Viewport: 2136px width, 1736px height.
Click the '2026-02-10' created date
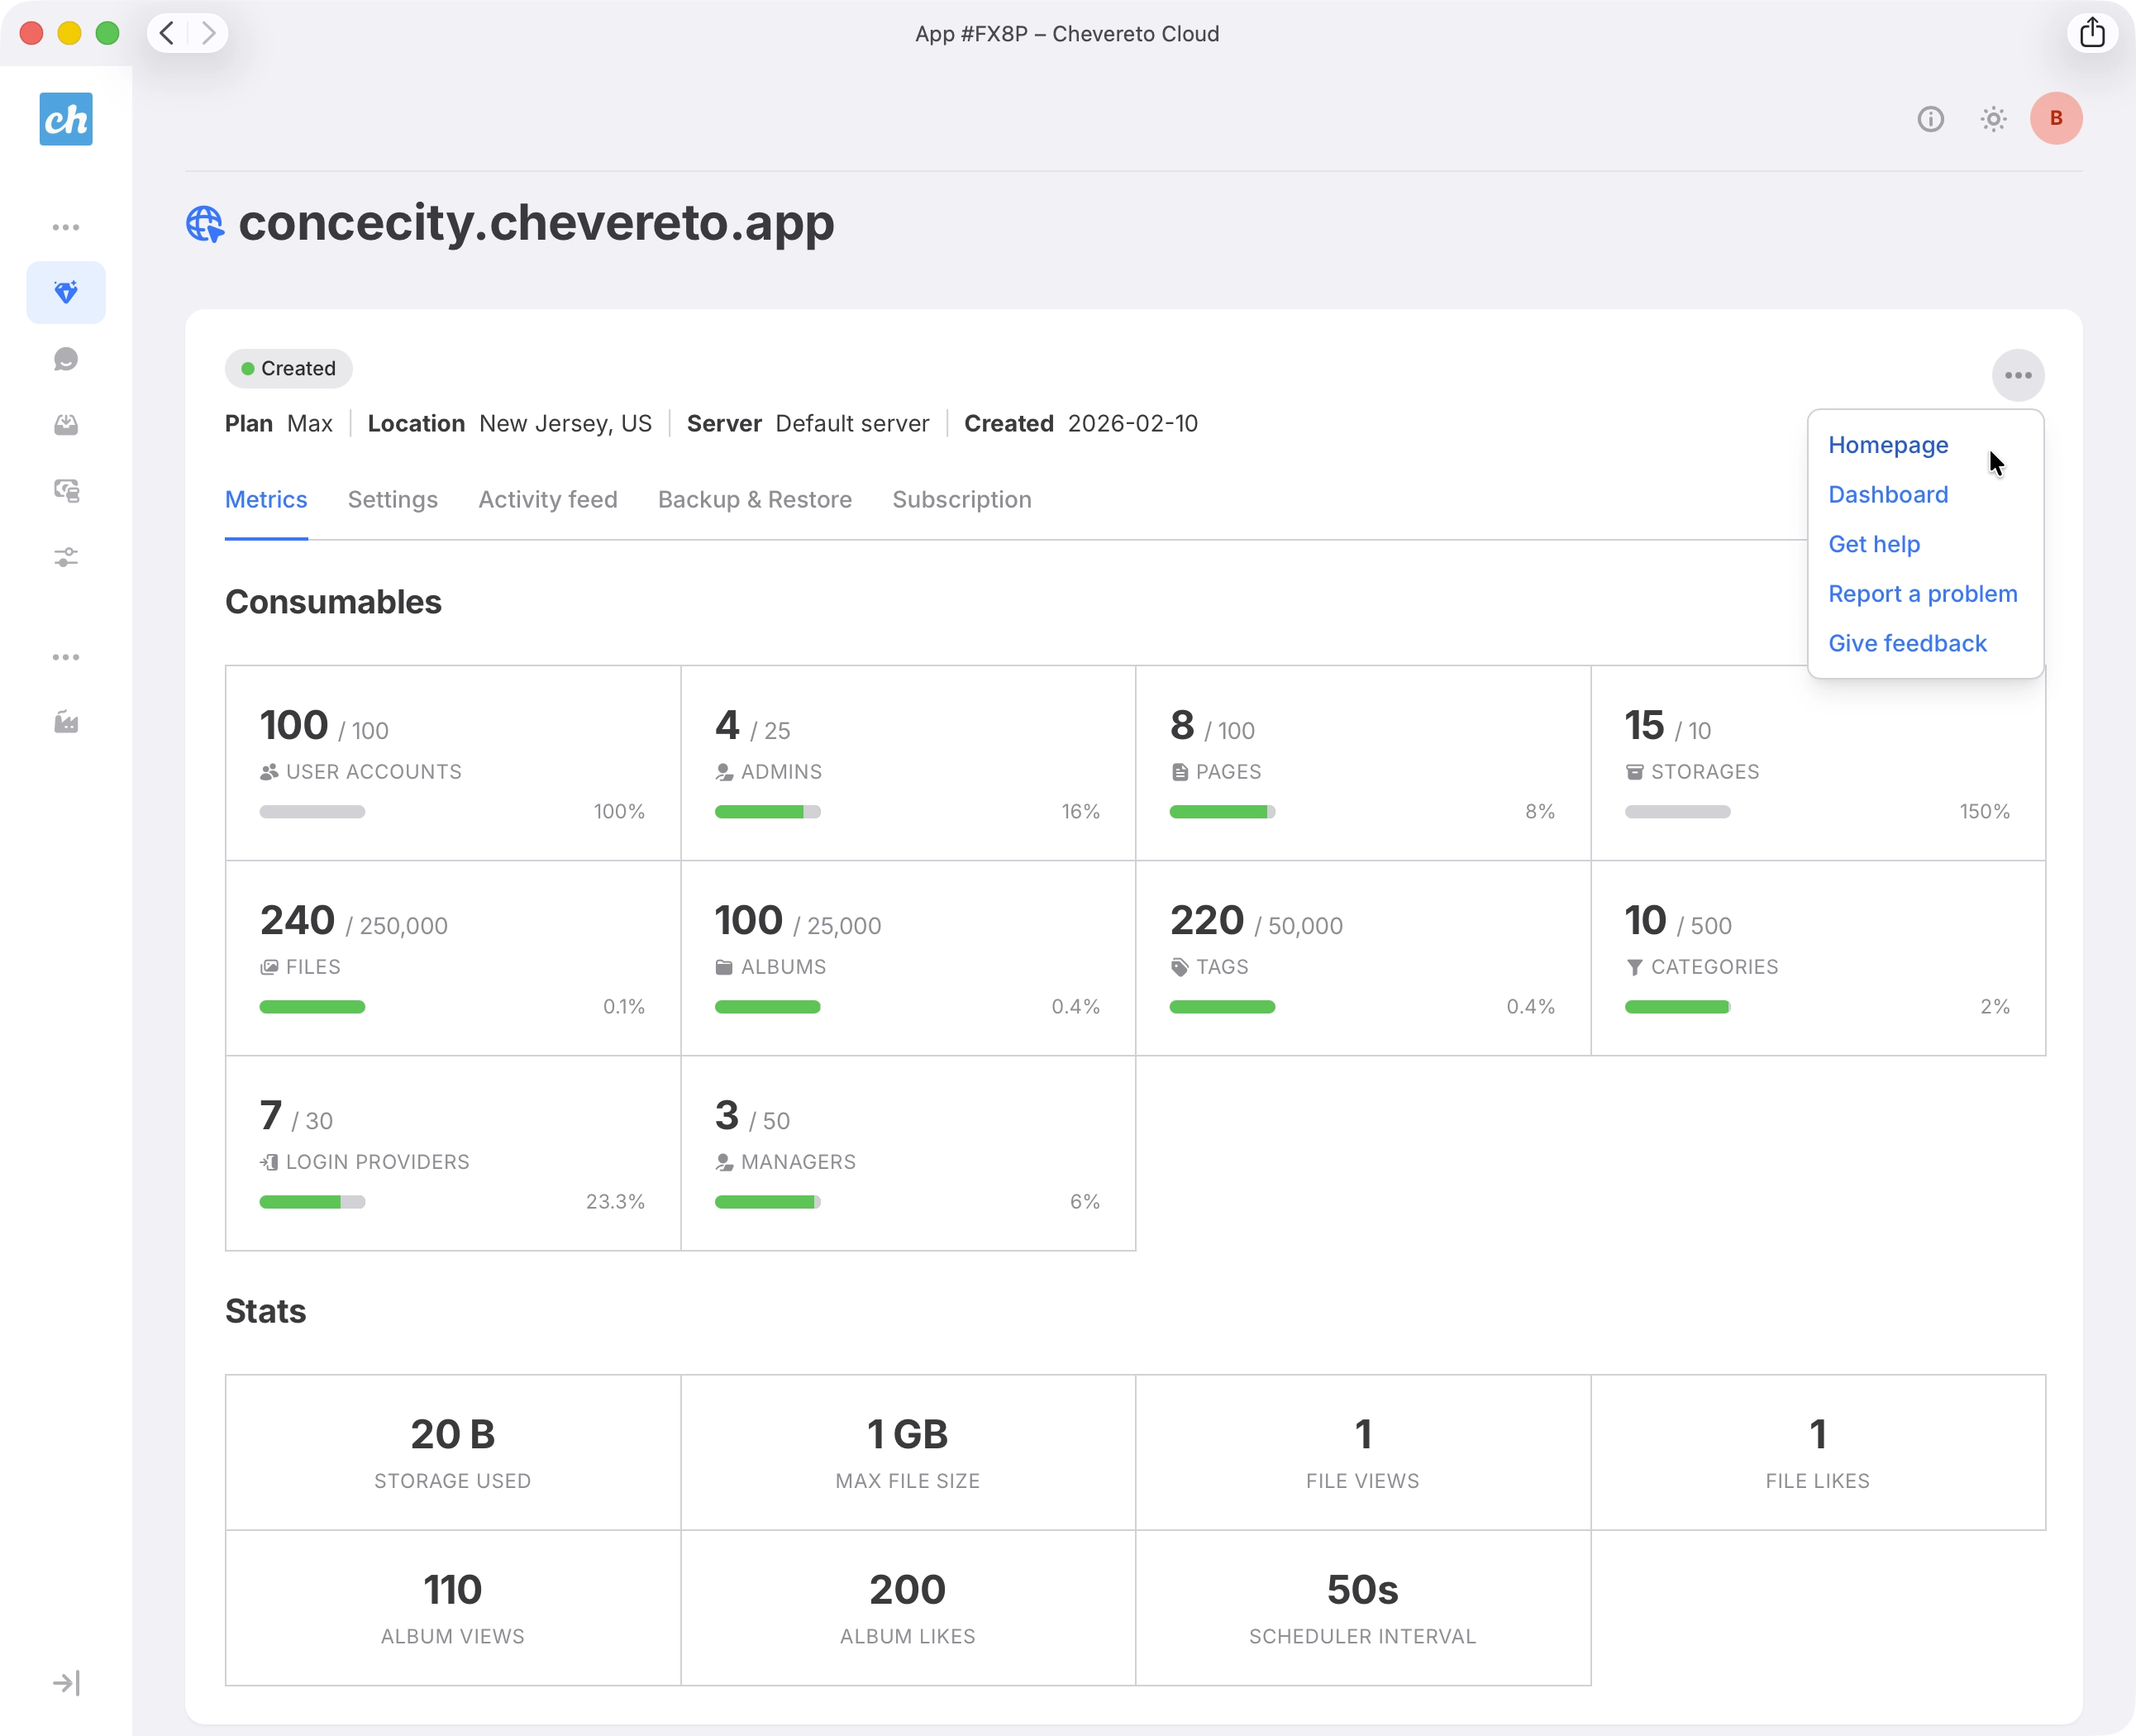pos(1132,424)
